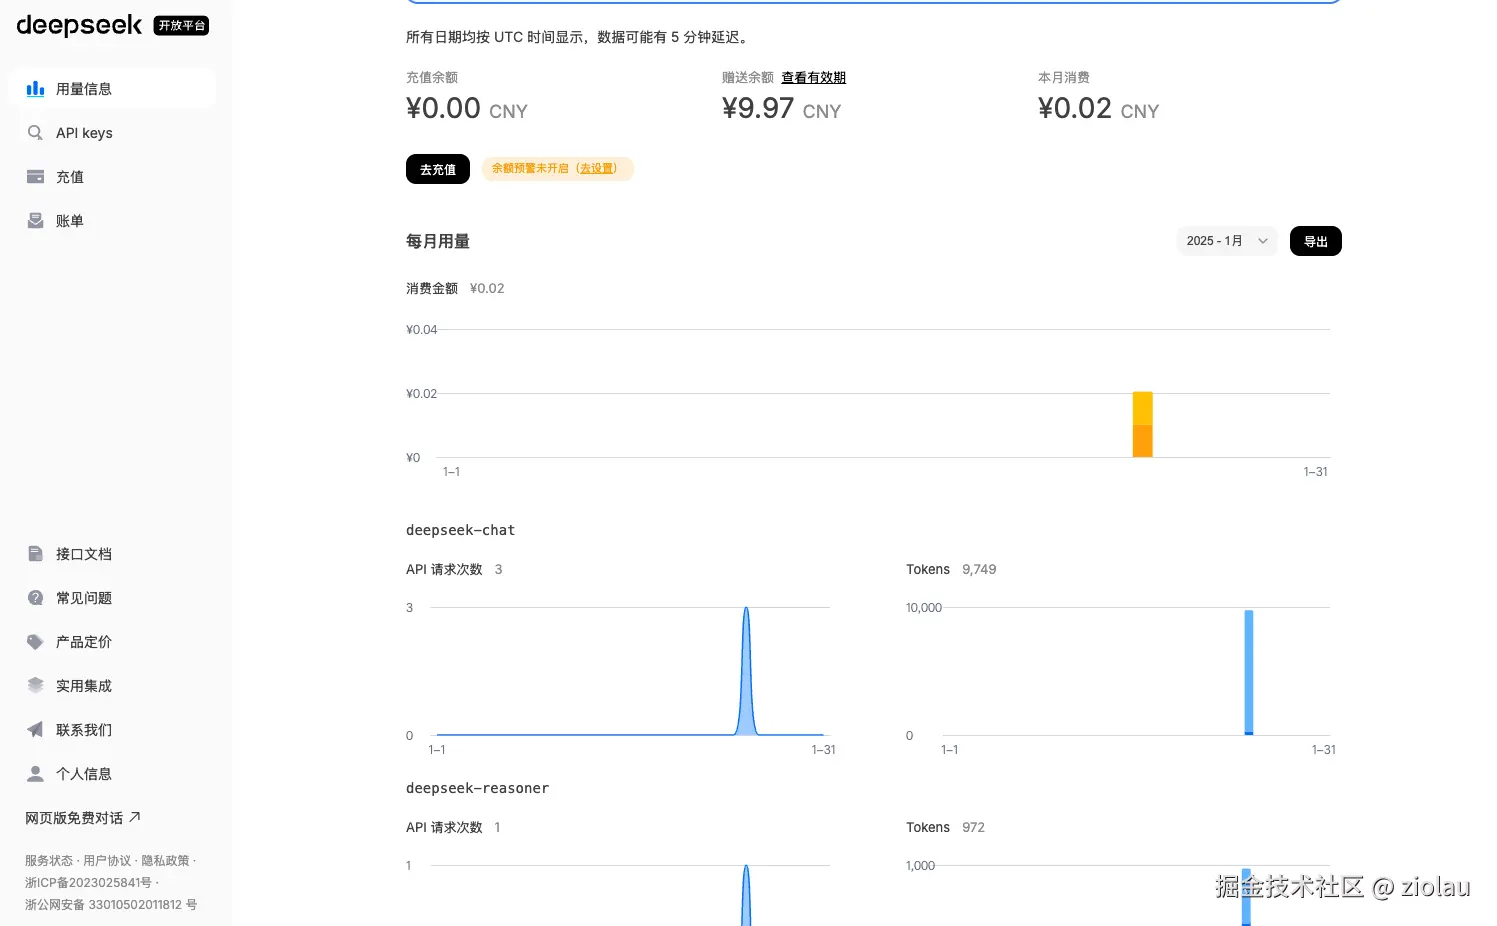
Task: Click the yellow-orange spending bar in the chart
Action: (1142, 424)
